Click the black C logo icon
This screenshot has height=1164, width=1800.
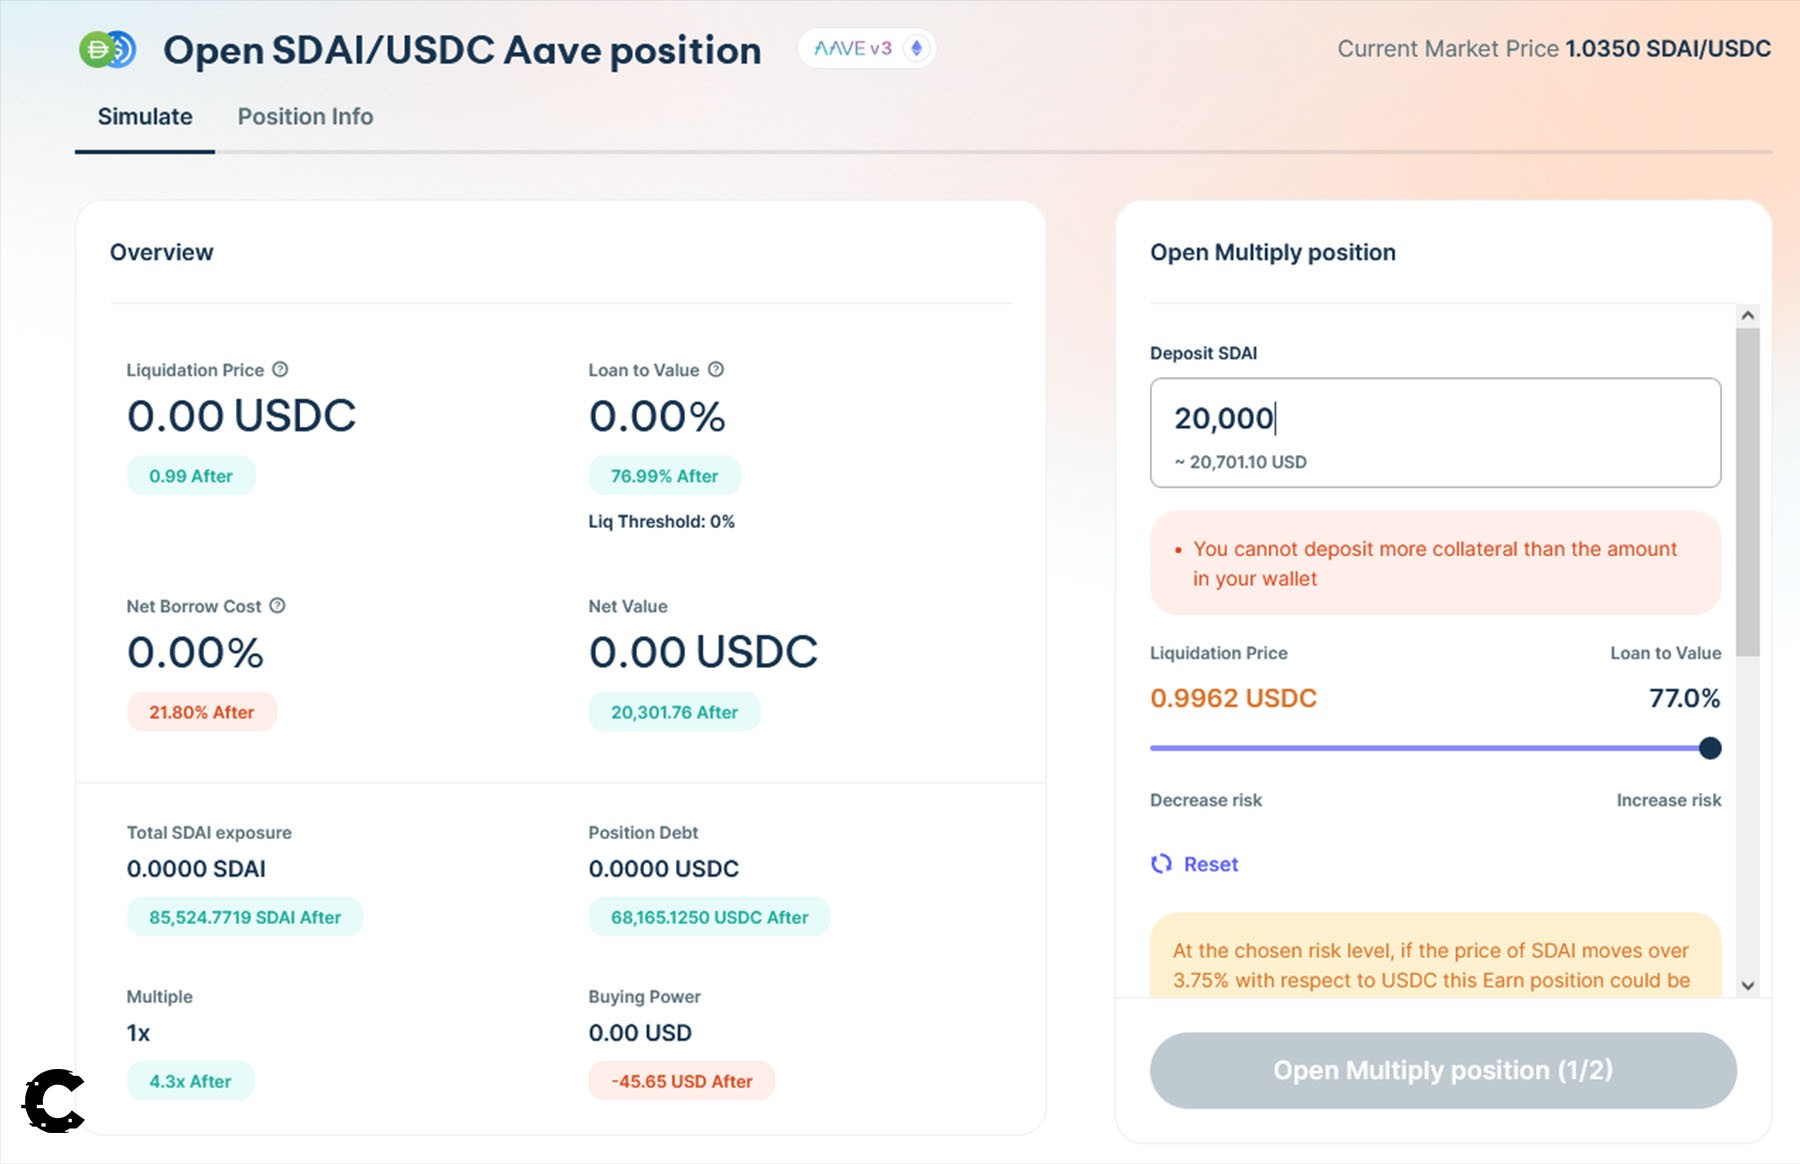pos(54,1101)
